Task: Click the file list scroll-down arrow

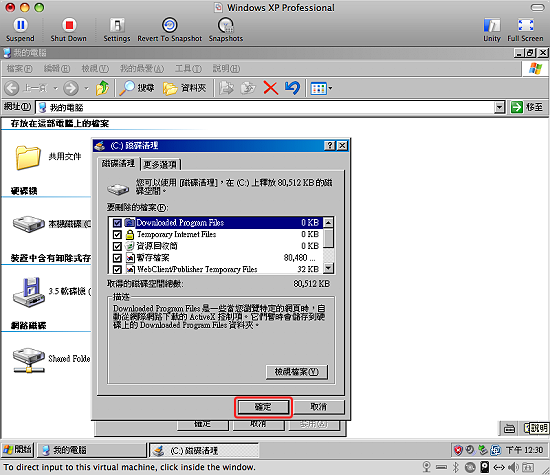Action: click(x=328, y=269)
